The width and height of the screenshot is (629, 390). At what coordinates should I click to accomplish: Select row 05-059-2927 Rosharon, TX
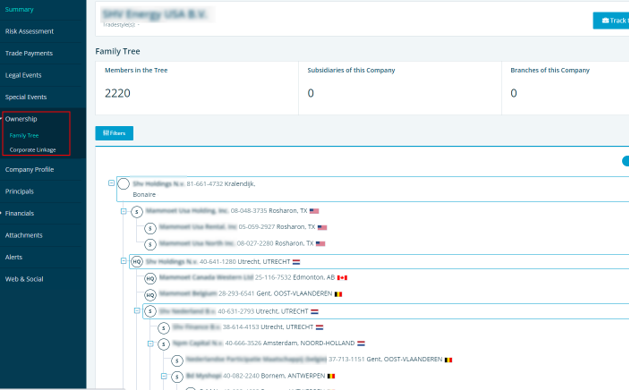[x=243, y=228]
